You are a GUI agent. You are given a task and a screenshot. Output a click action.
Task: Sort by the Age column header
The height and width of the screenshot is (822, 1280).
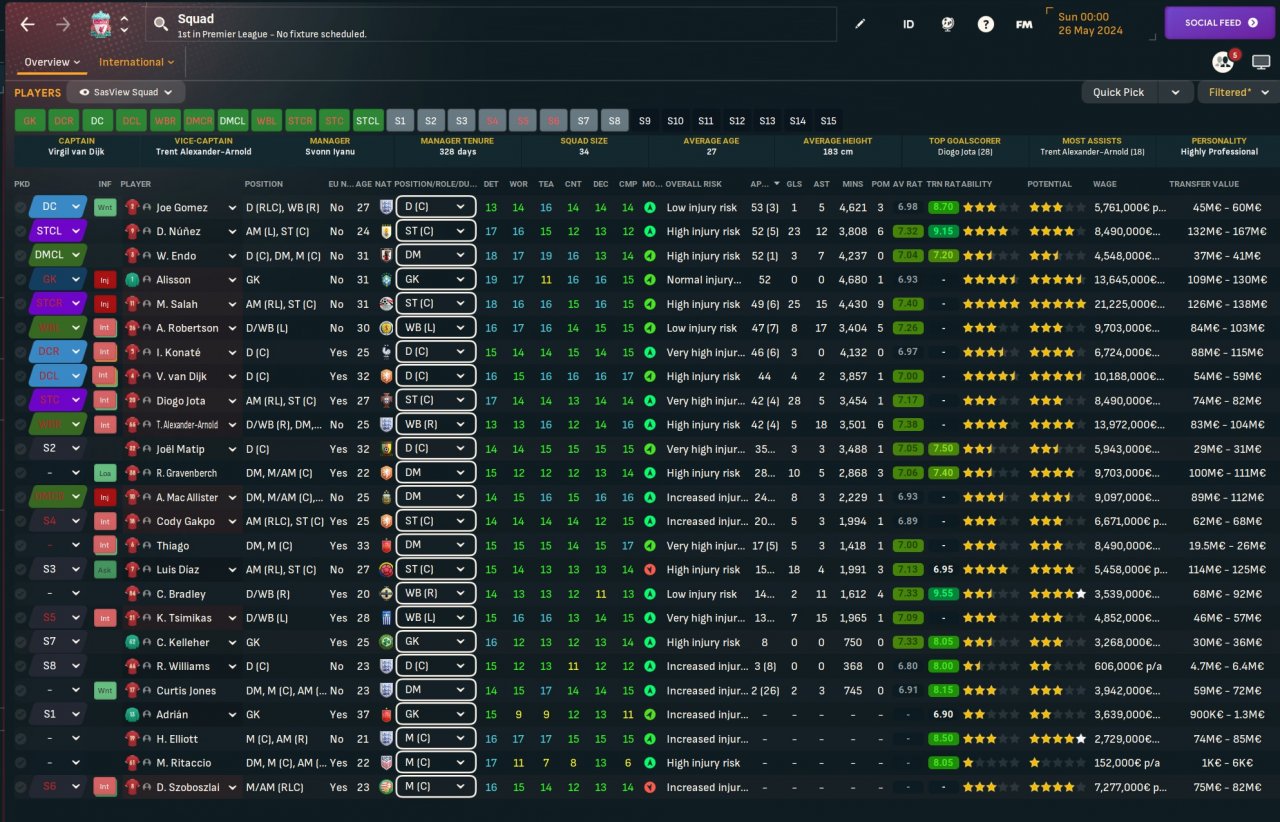(x=363, y=184)
